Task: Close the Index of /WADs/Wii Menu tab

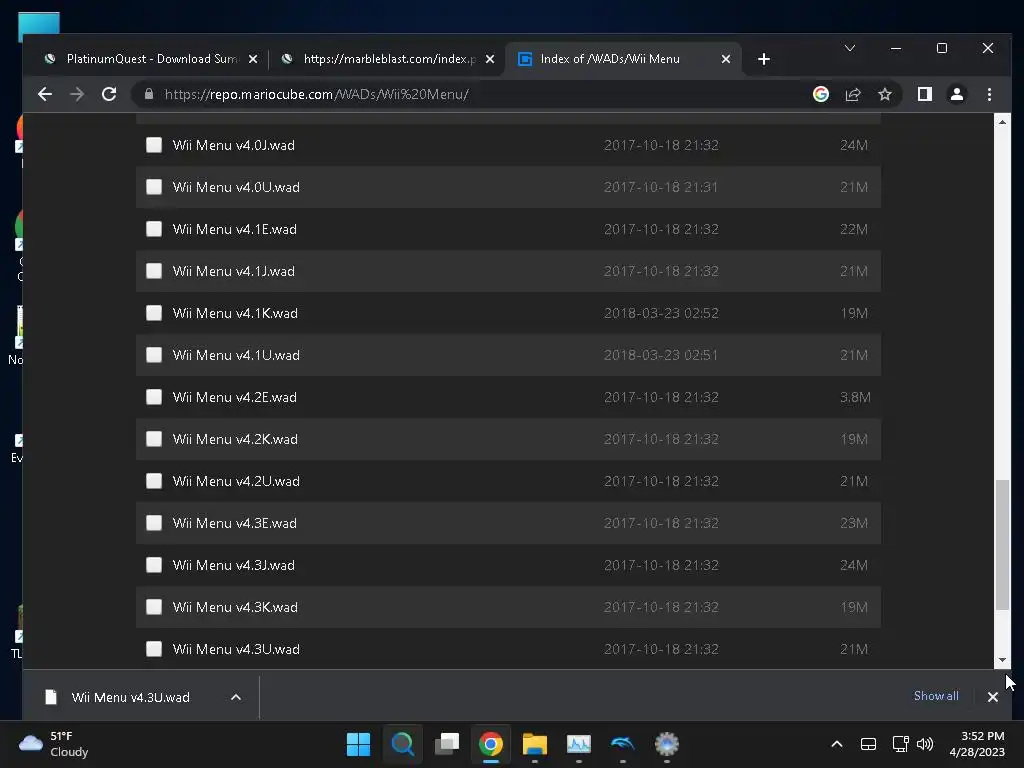Action: pyautogui.click(x=726, y=59)
